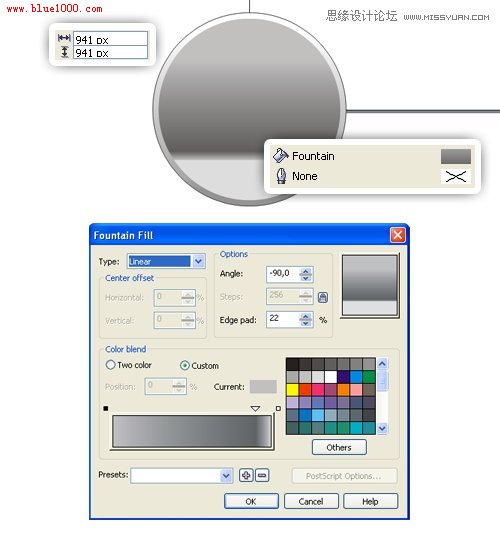
Task: Click the None outline pen icon
Action: pyautogui.click(x=281, y=176)
